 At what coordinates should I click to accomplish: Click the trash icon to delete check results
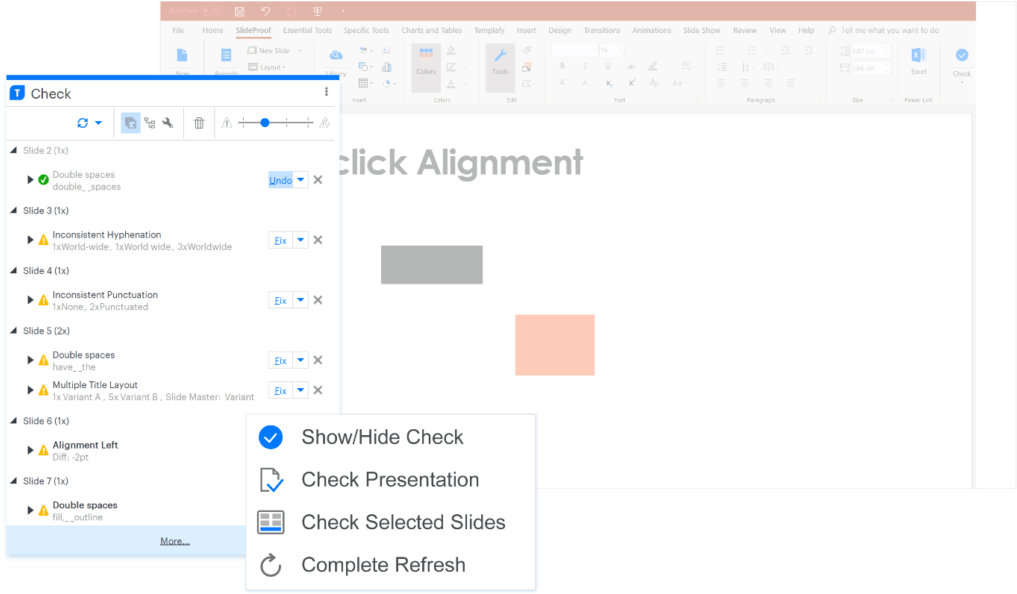pos(199,123)
